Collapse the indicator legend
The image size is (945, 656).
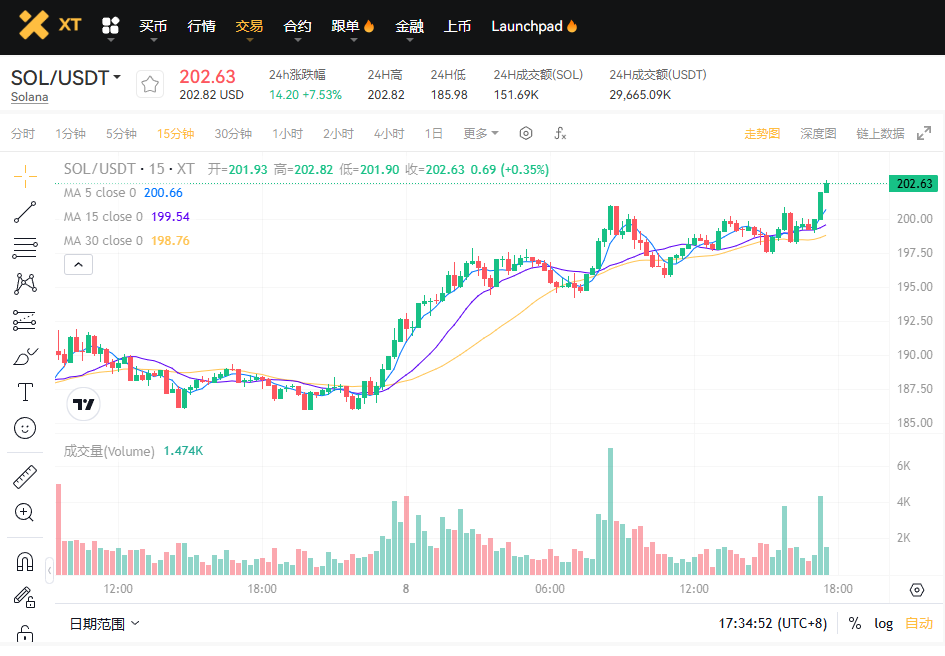point(78,265)
